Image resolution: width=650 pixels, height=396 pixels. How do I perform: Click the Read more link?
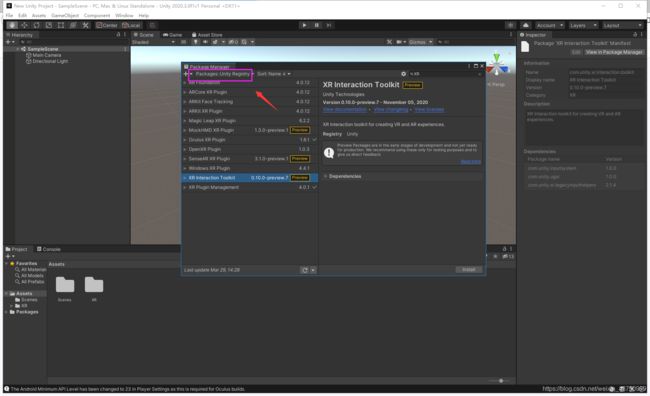click(x=471, y=162)
